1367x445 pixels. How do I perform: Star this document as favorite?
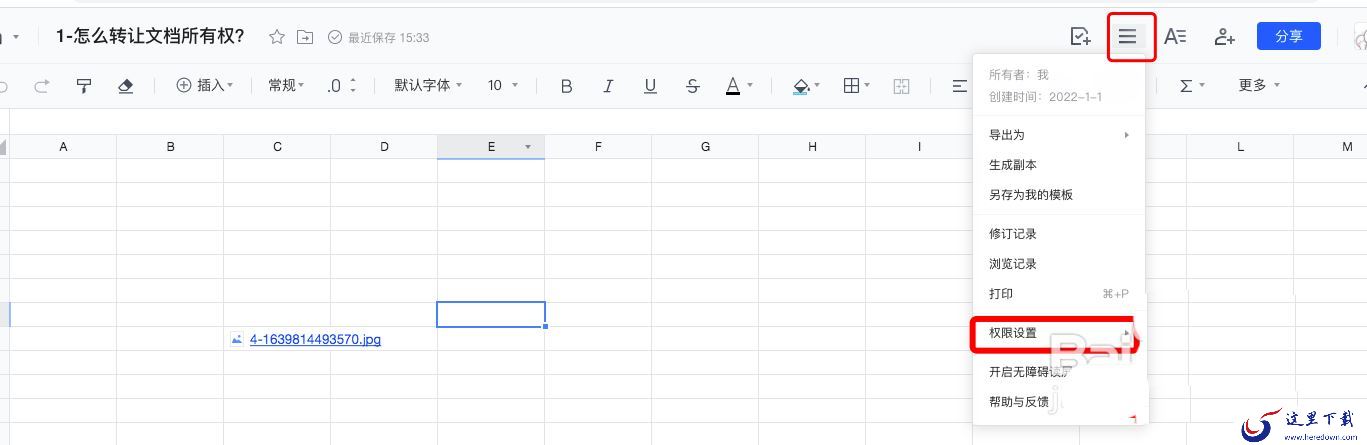tap(277, 37)
